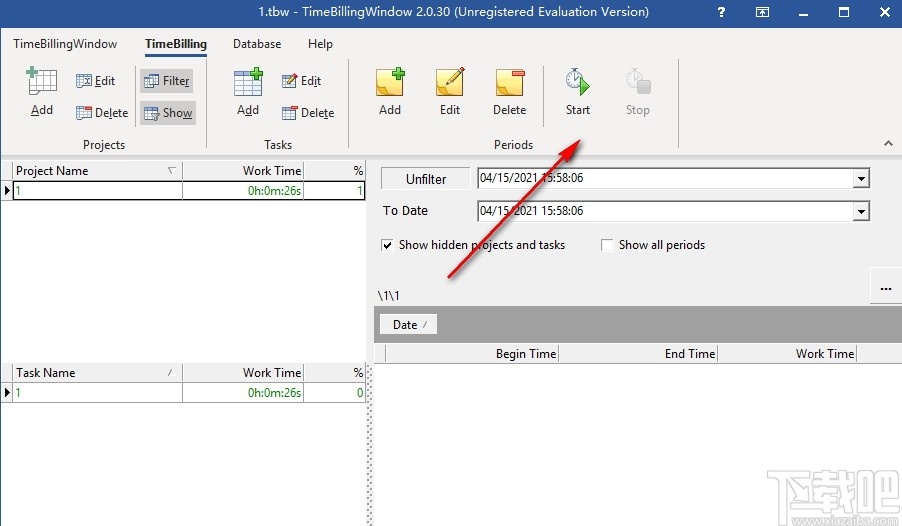Click the tasks percent column header
This screenshot has height=526, width=902.
[334, 373]
